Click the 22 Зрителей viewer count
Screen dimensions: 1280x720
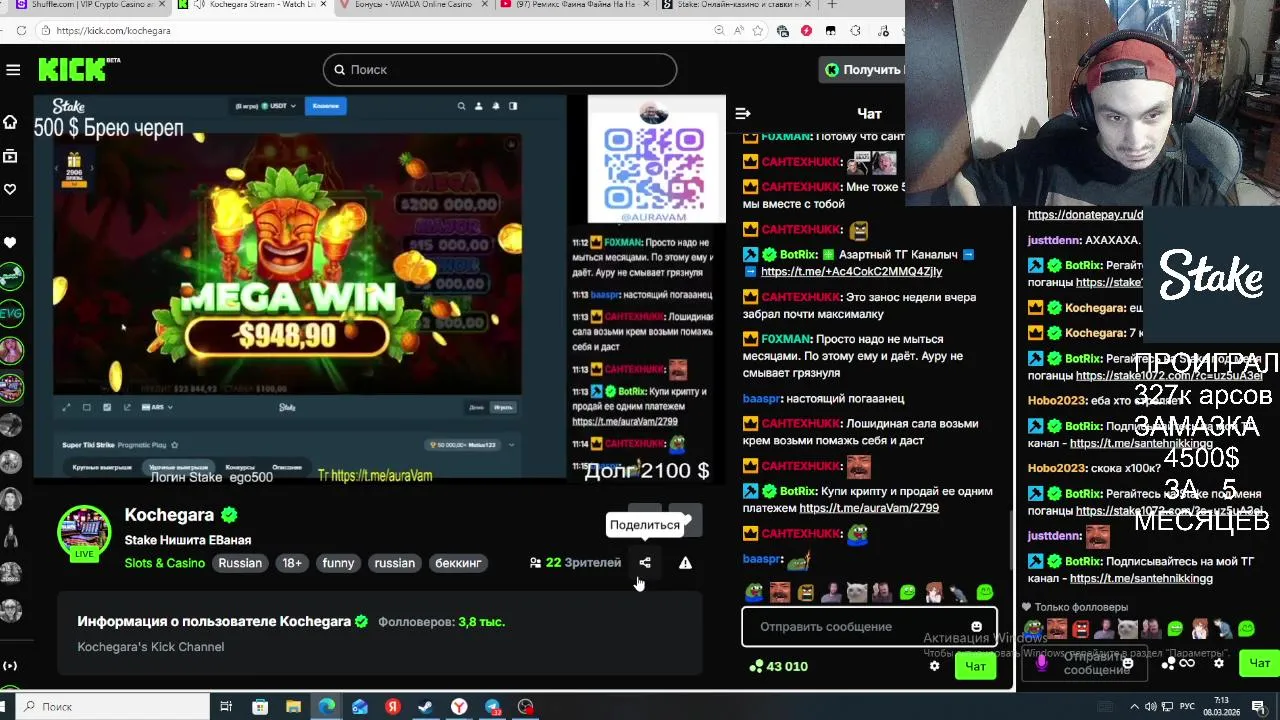(x=575, y=563)
